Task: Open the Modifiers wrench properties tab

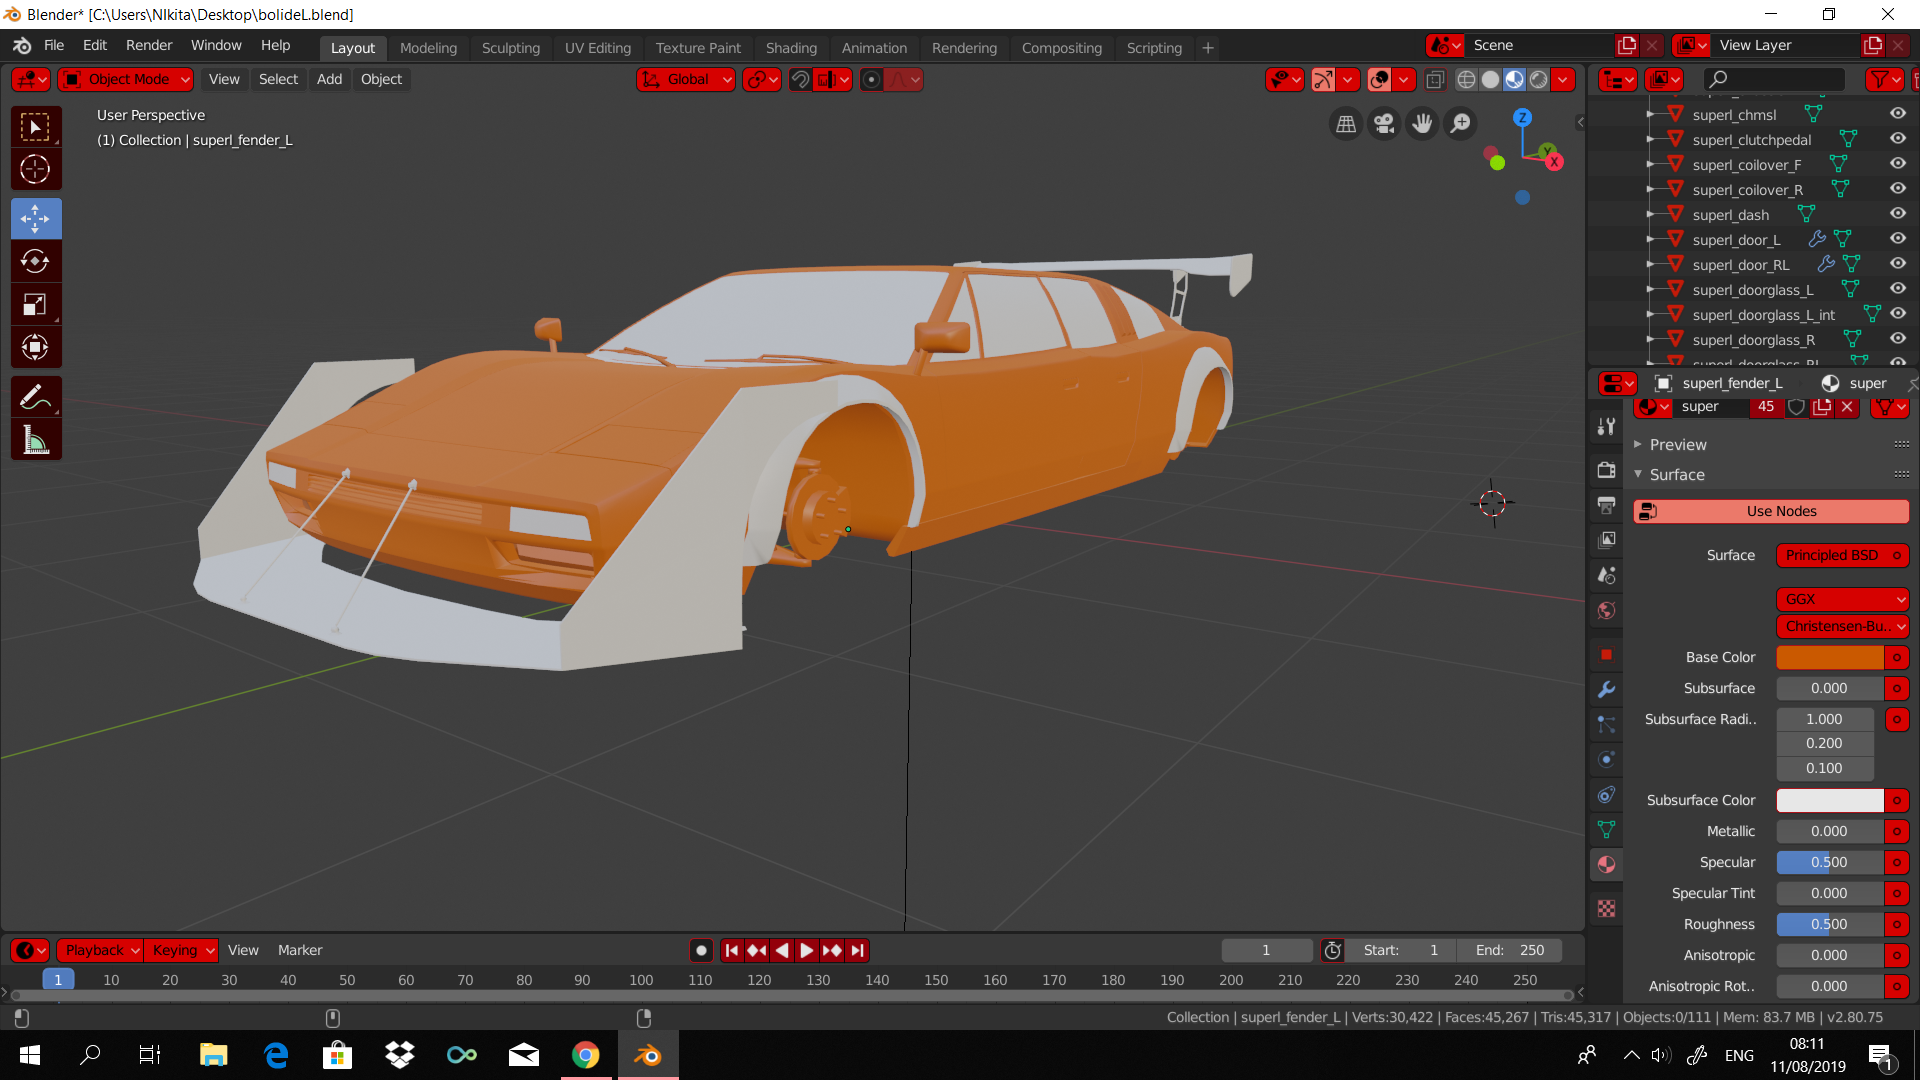Action: pos(1606,689)
